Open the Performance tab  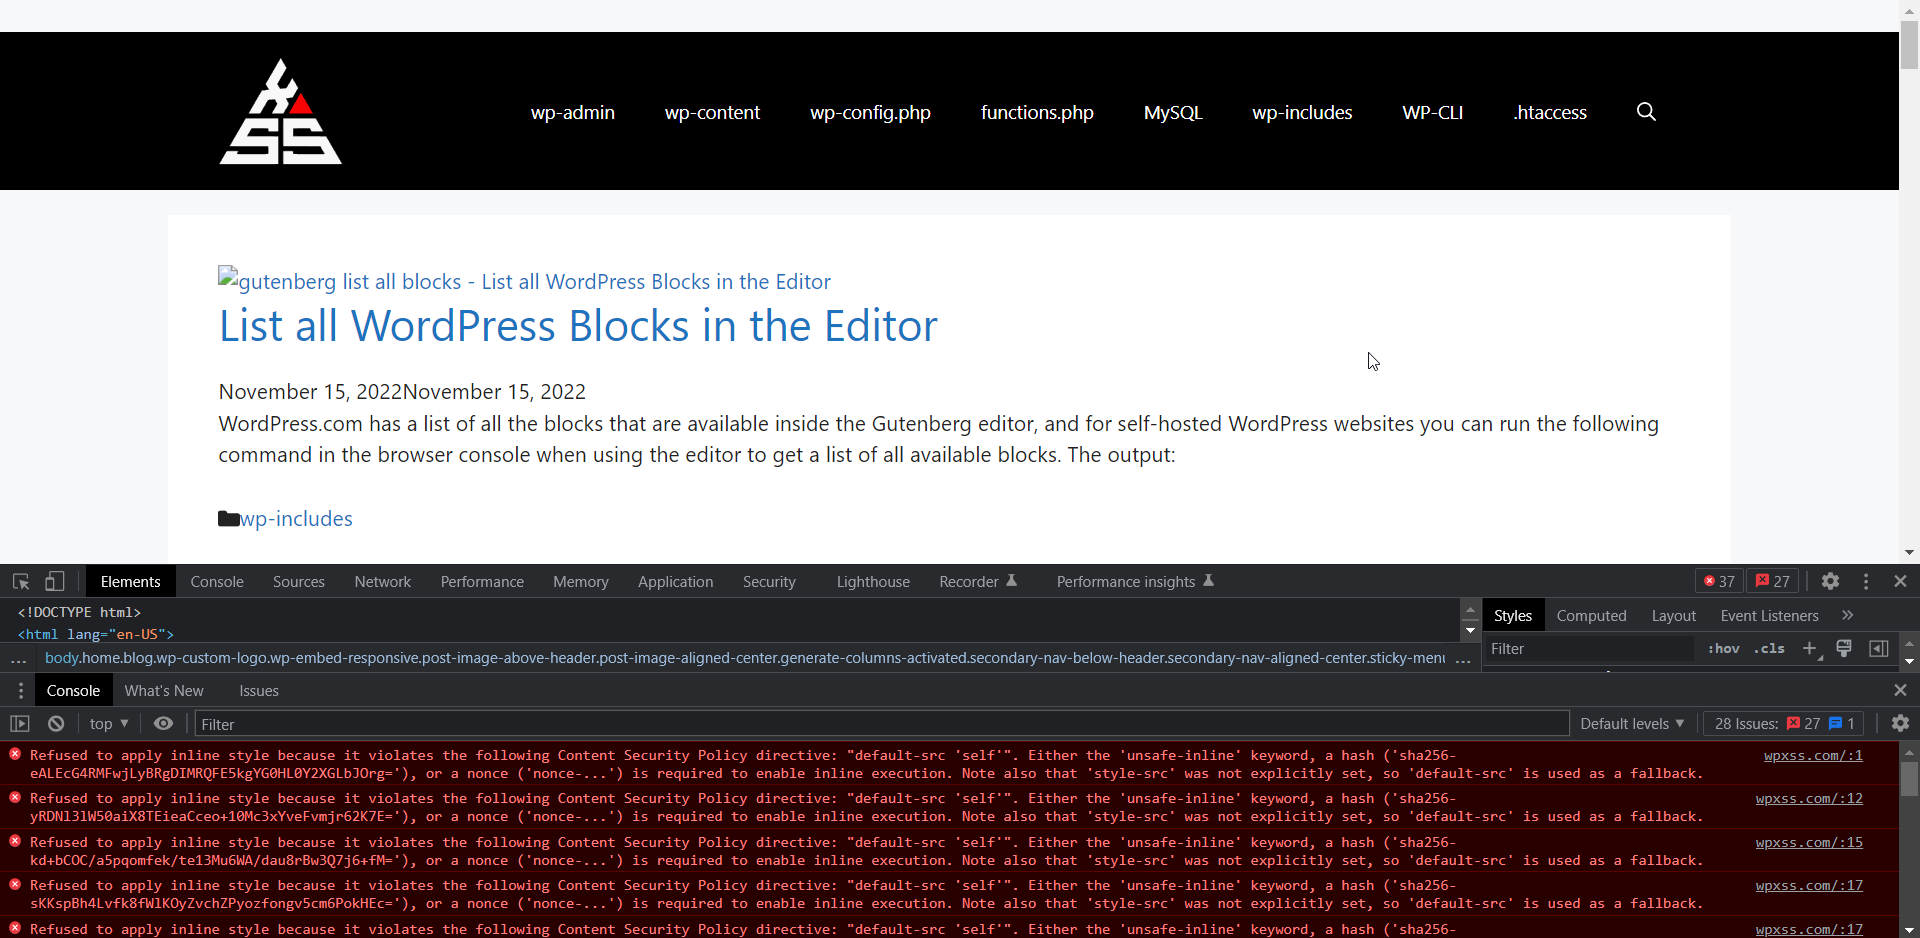[482, 581]
